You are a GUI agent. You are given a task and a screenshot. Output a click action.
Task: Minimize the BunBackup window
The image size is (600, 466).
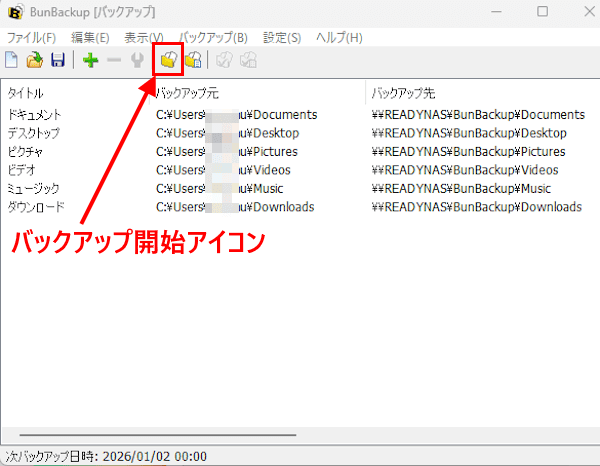click(496, 12)
